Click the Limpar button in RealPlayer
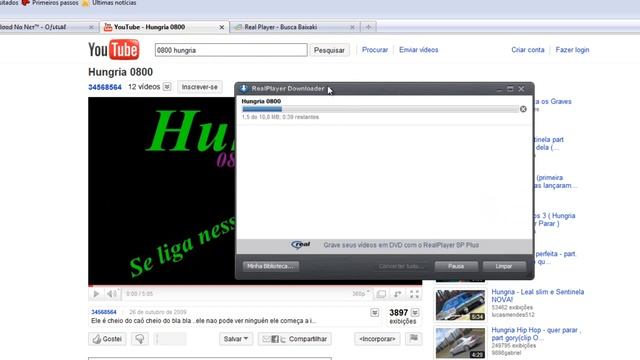Viewport: 640px width, 360px height. click(504, 266)
